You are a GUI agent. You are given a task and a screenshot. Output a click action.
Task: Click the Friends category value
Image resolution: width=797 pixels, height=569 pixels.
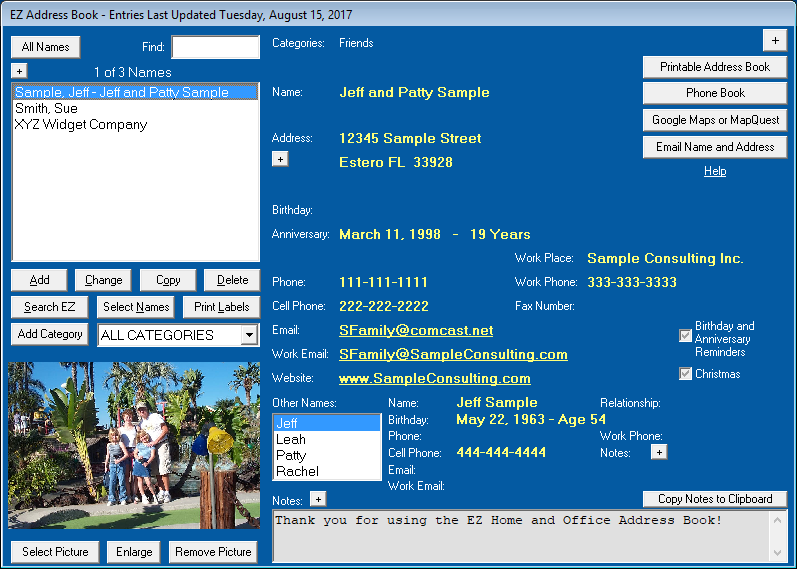356,43
